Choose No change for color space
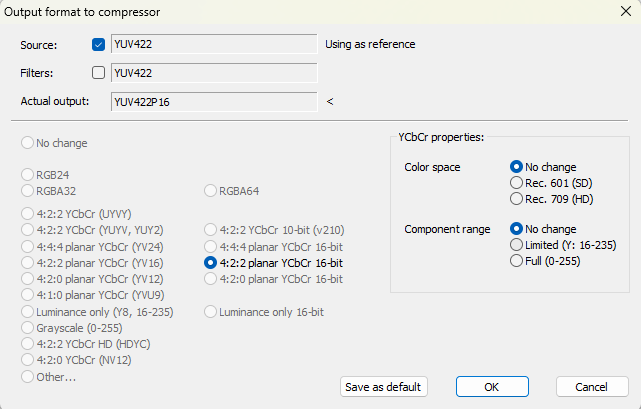The width and height of the screenshot is (641, 409). click(x=517, y=167)
